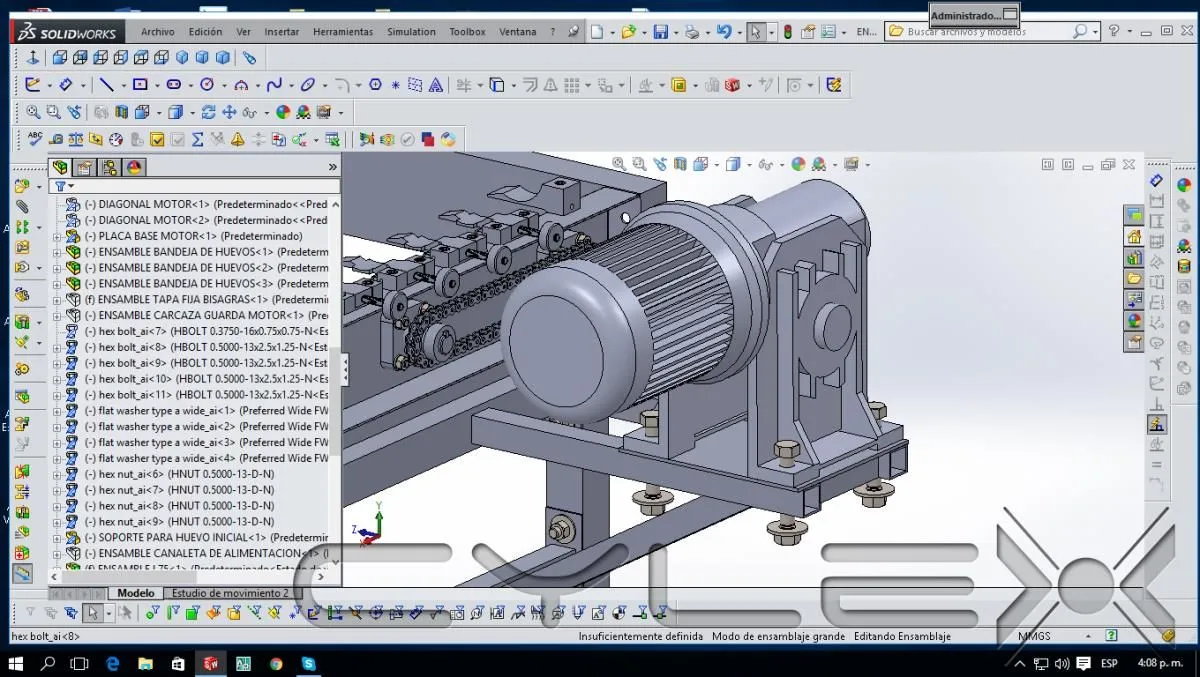Click the Rebuild traffic light icon

tap(787, 32)
